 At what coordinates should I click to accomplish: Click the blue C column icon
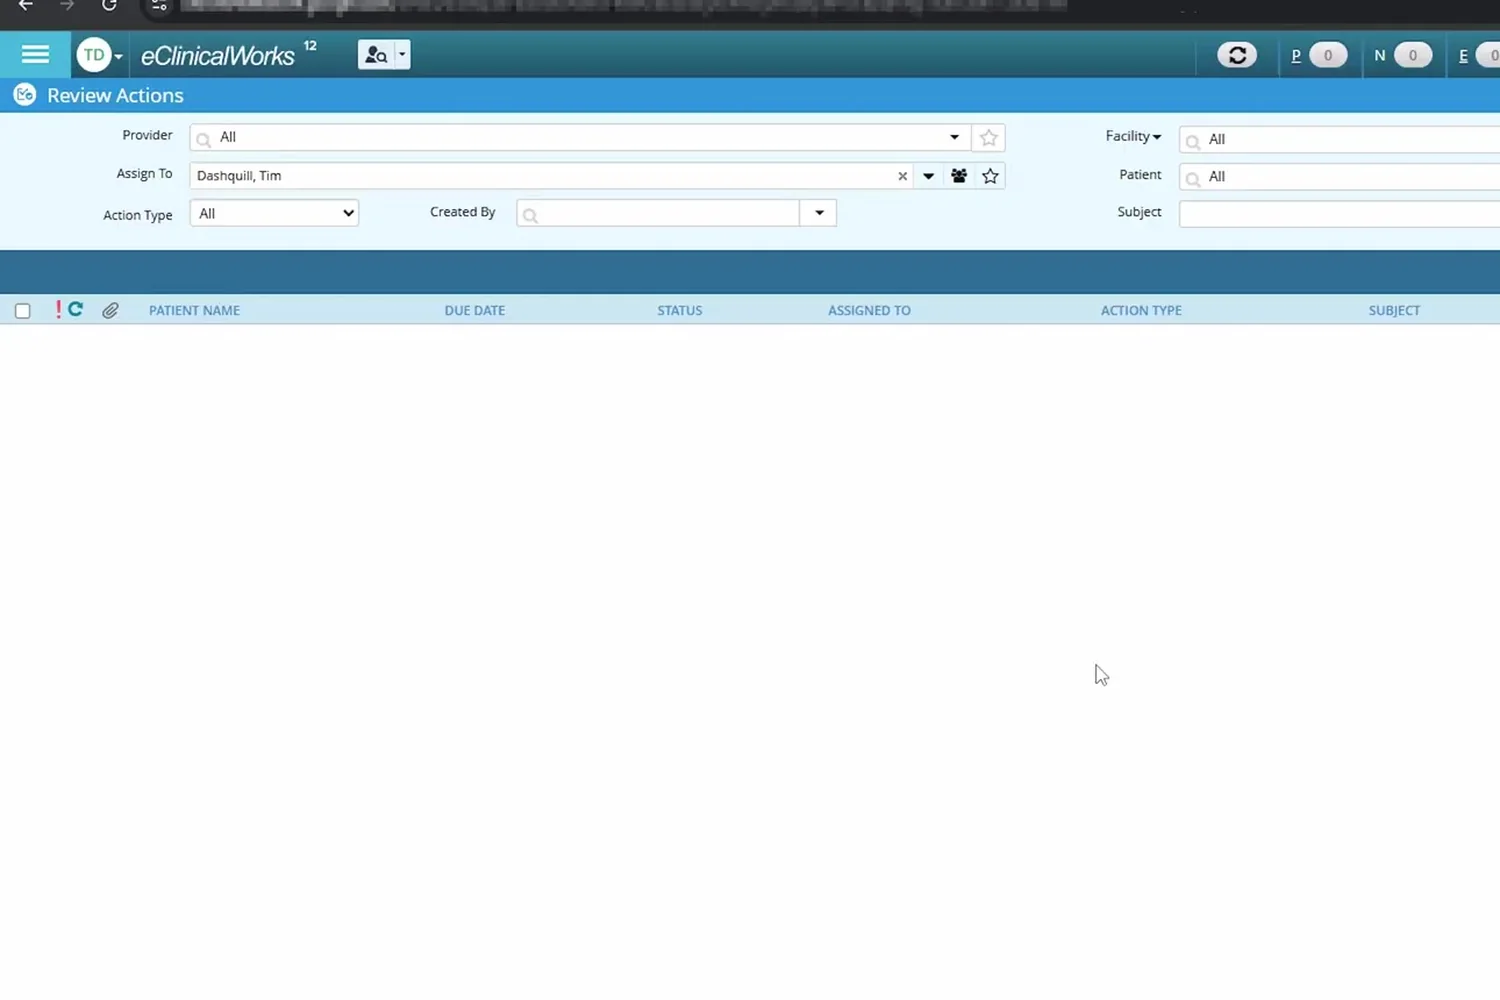75,310
